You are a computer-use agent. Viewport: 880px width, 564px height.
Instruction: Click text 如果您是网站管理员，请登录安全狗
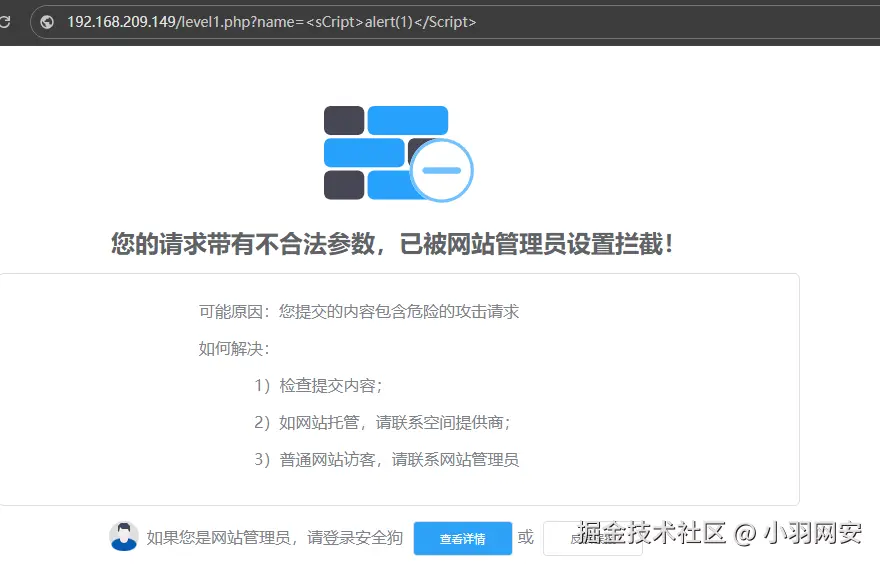pos(275,538)
